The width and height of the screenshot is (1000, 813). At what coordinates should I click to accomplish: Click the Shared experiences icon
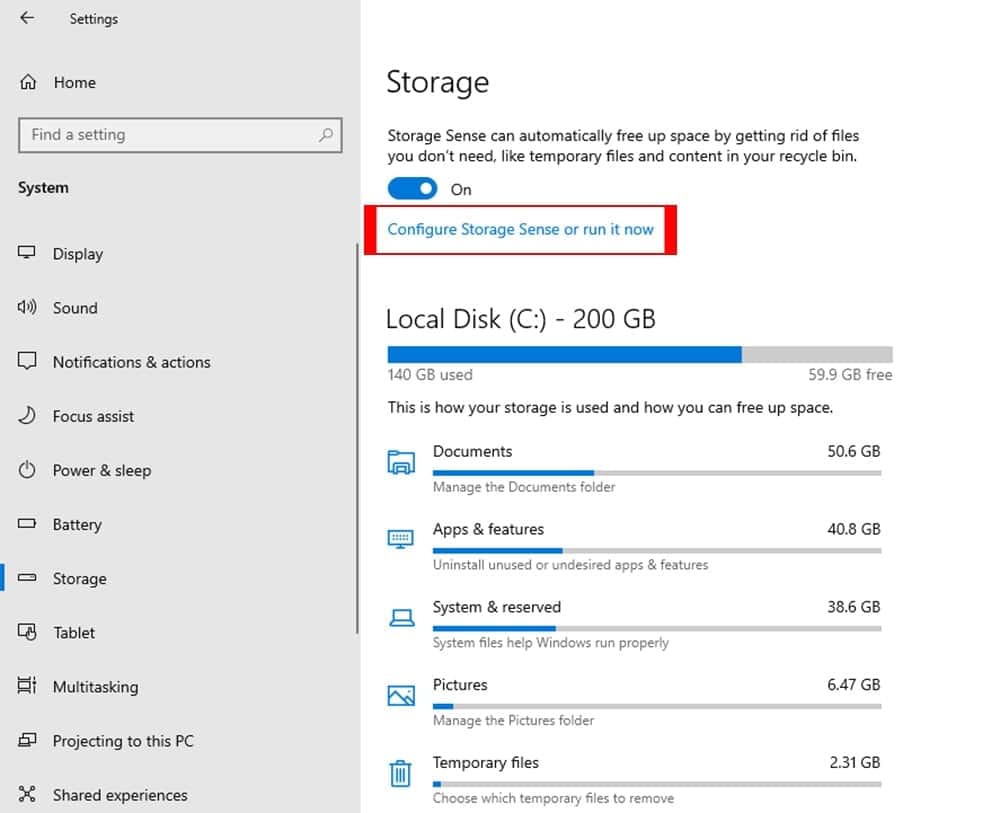[27, 794]
